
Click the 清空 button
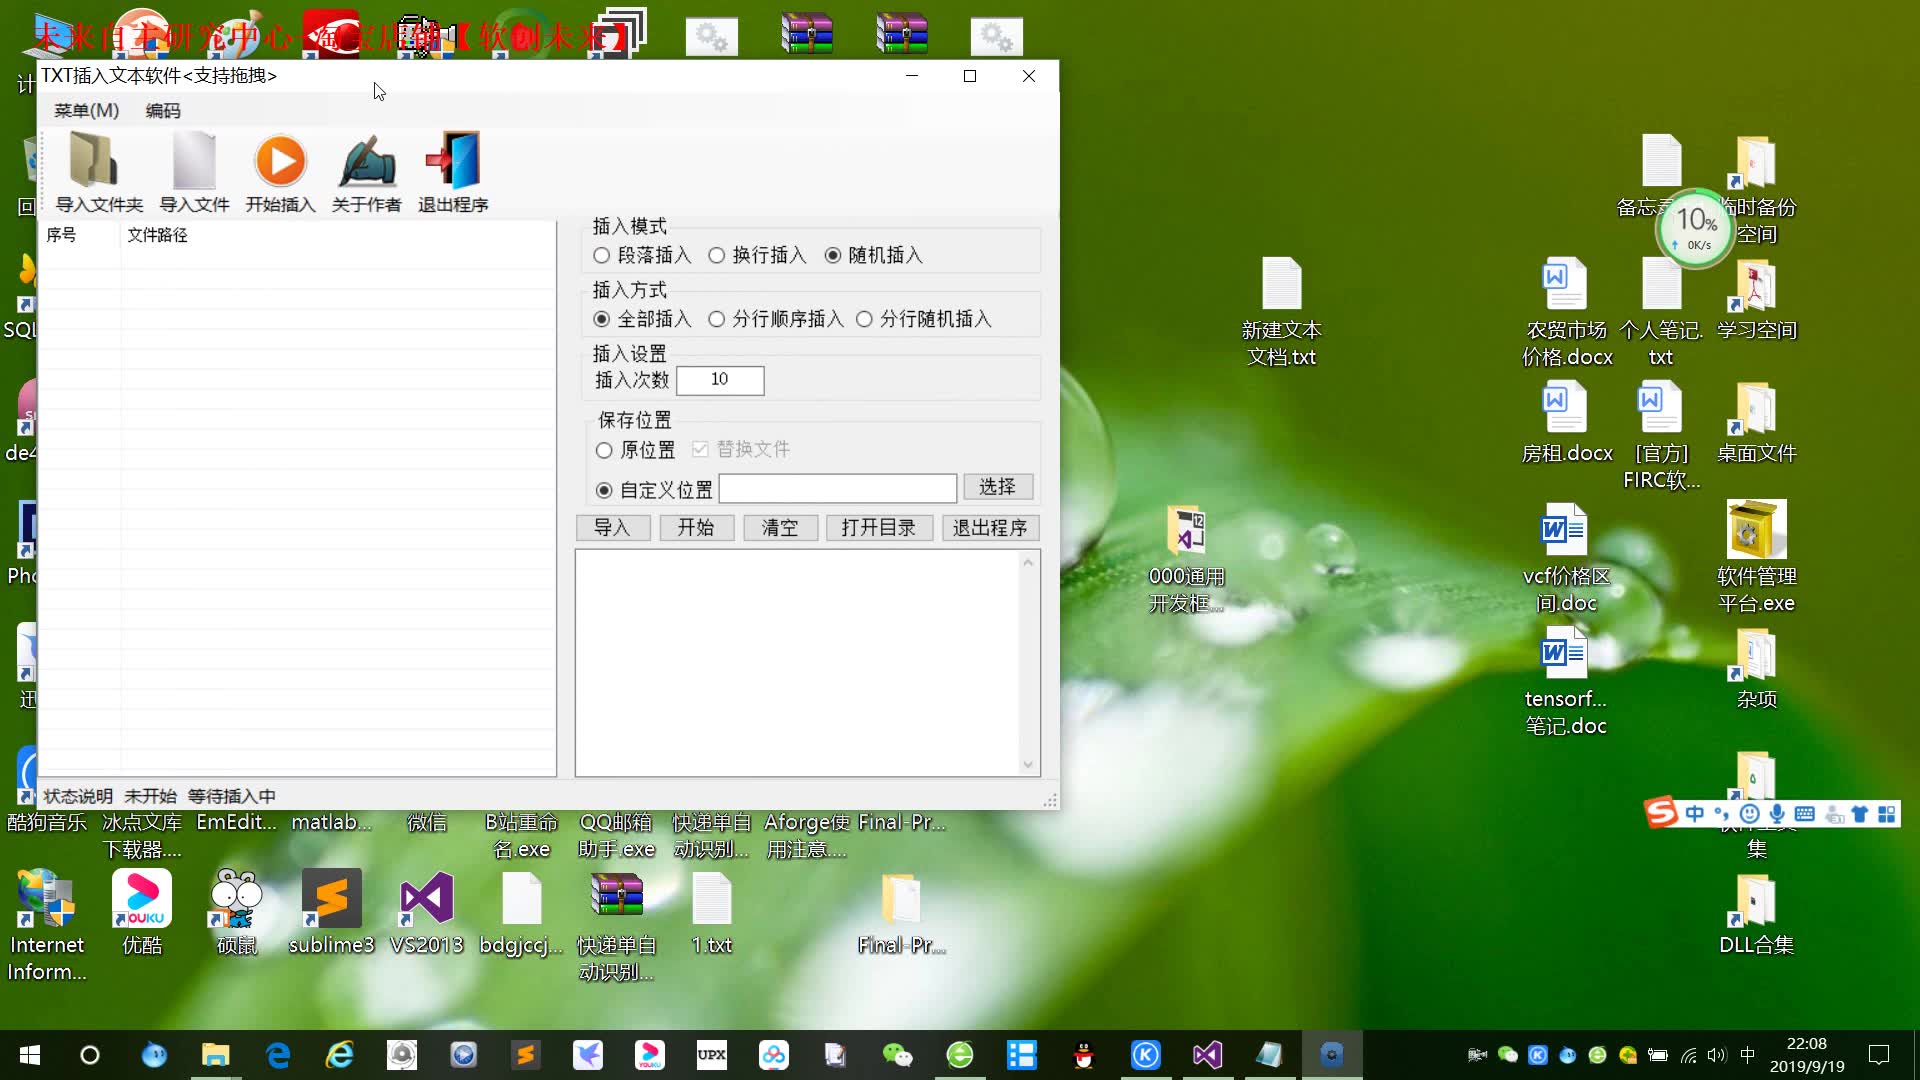point(780,528)
